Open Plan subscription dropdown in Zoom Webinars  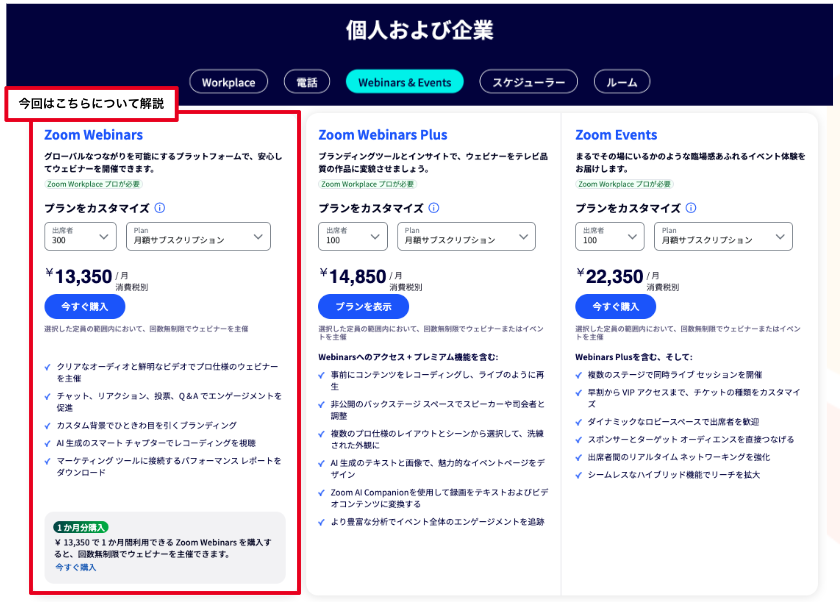pos(198,236)
